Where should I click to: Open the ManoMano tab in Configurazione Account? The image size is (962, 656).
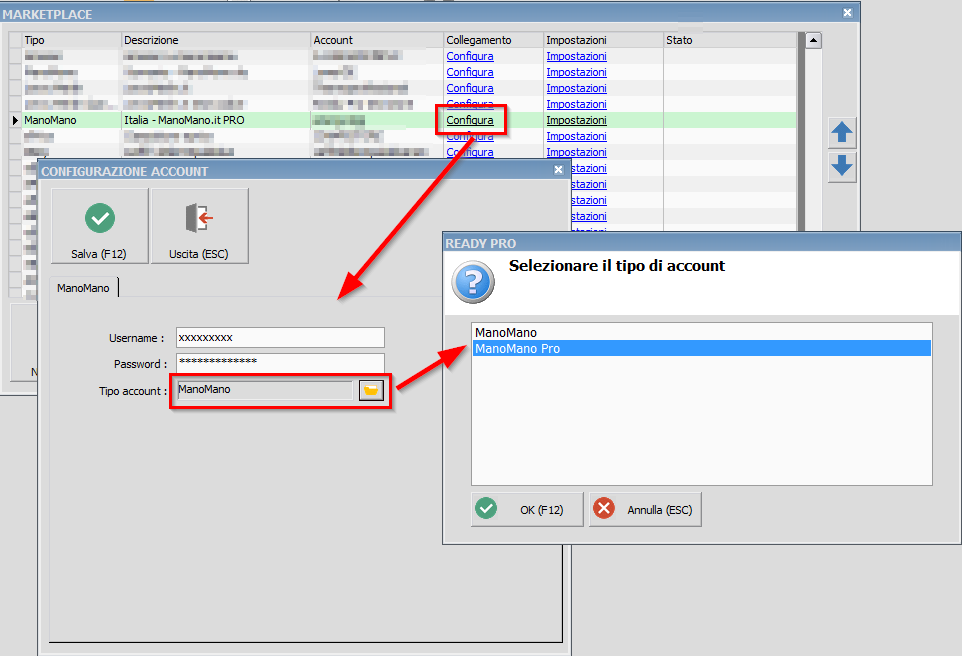pos(83,288)
